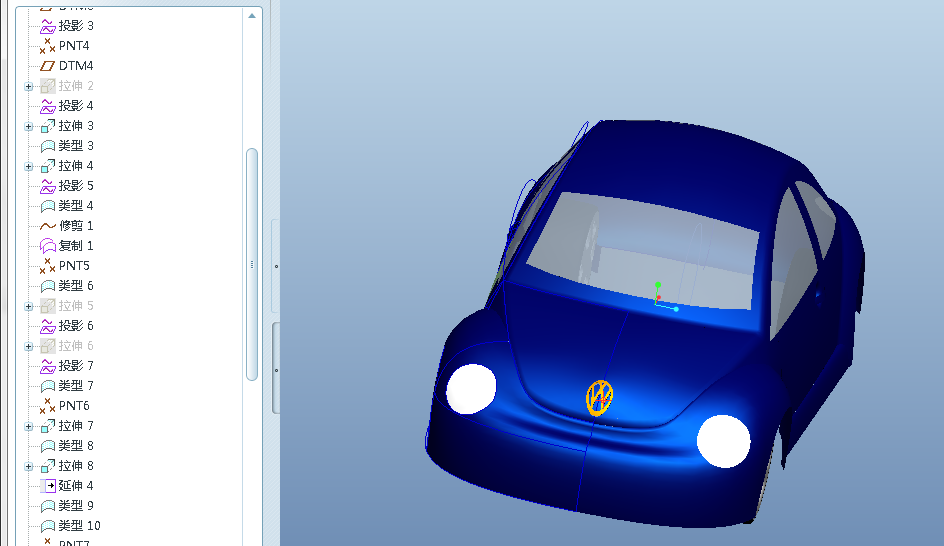Select the passenger side window of the car
This screenshot has height=546, width=944.
793,262
